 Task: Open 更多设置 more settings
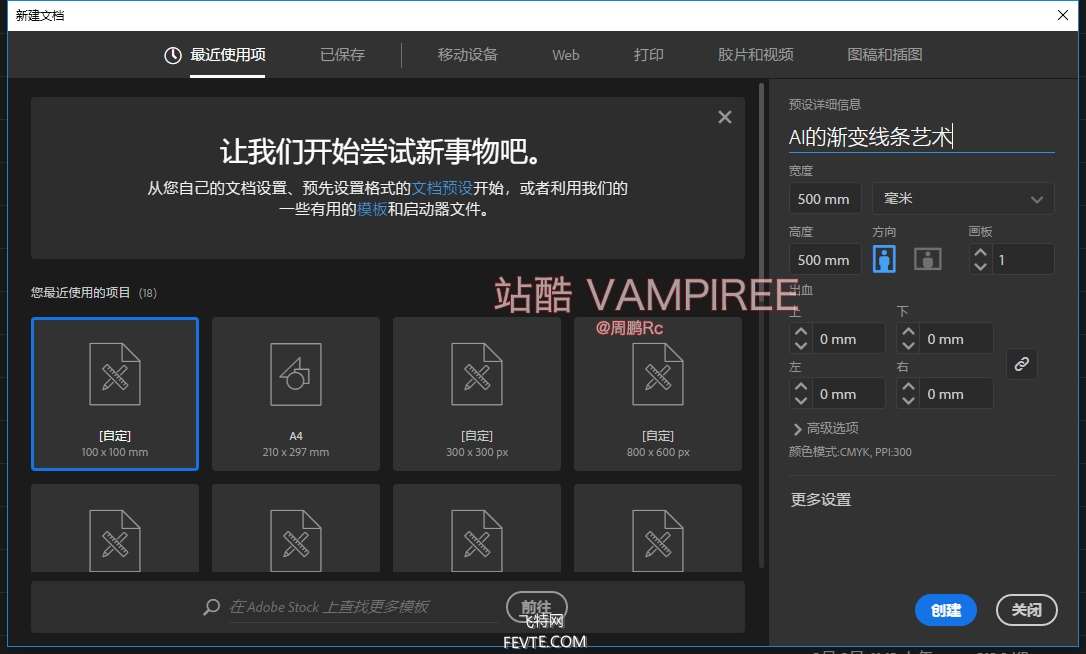click(821, 500)
